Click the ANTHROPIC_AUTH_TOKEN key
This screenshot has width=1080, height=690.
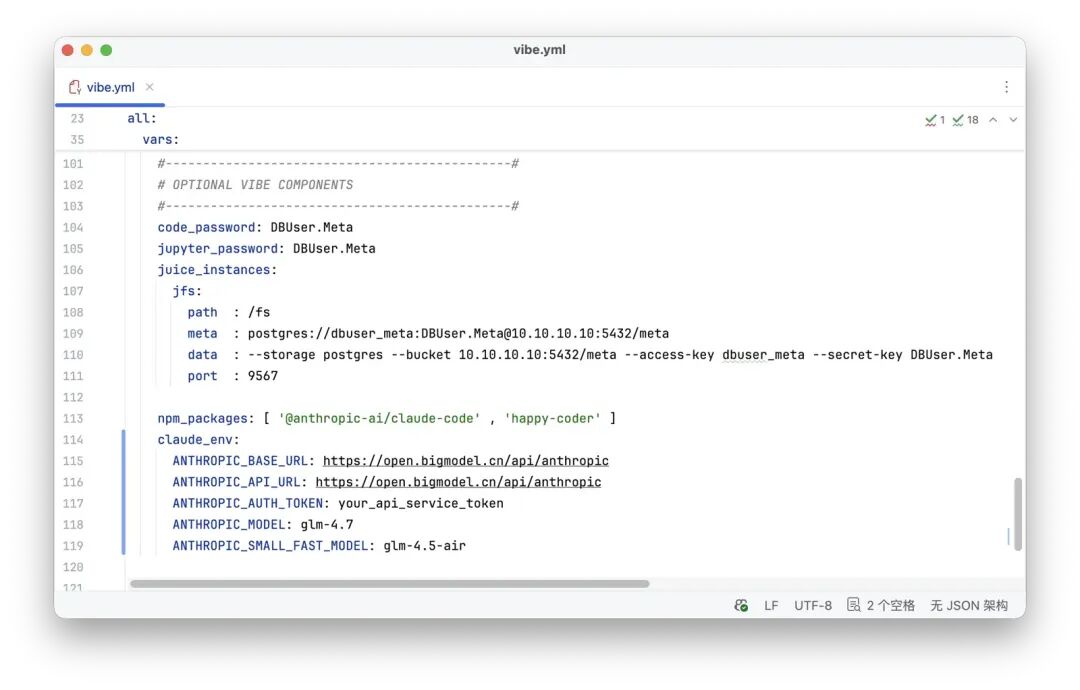(247, 503)
